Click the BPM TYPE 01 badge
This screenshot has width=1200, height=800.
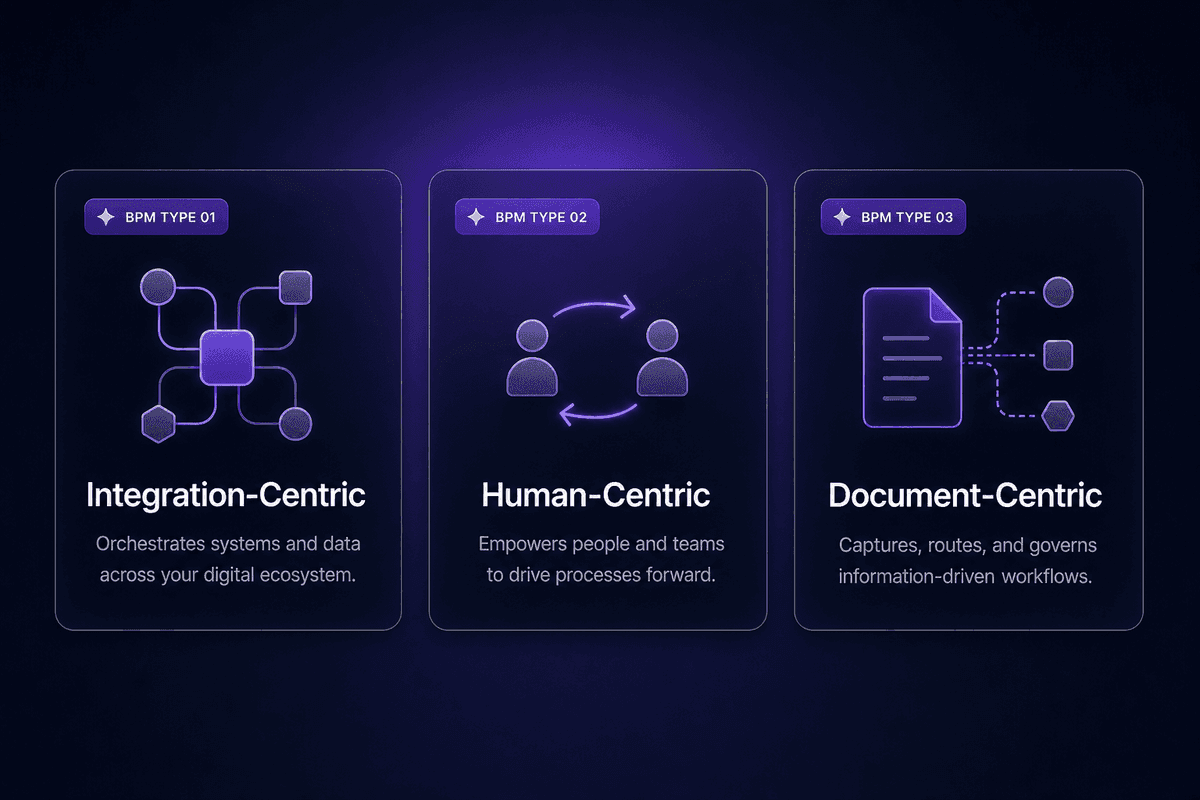pyautogui.click(x=156, y=216)
